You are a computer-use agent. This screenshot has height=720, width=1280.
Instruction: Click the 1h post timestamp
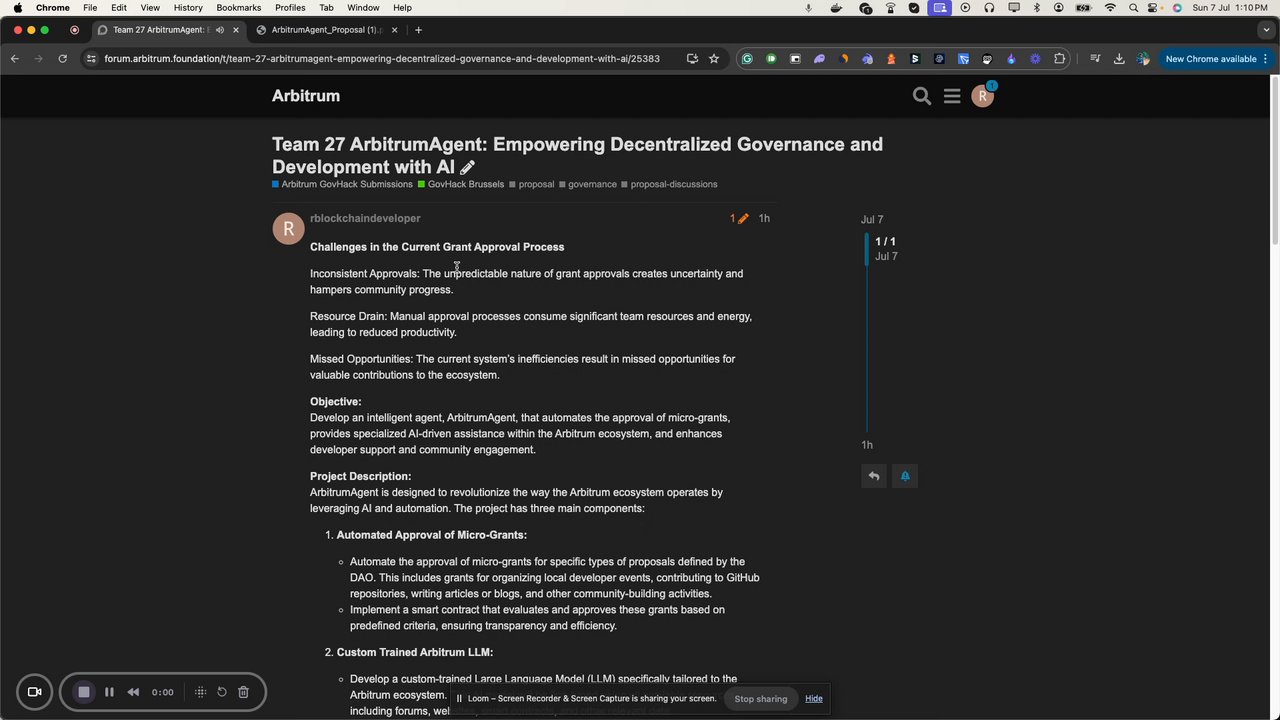764,218
